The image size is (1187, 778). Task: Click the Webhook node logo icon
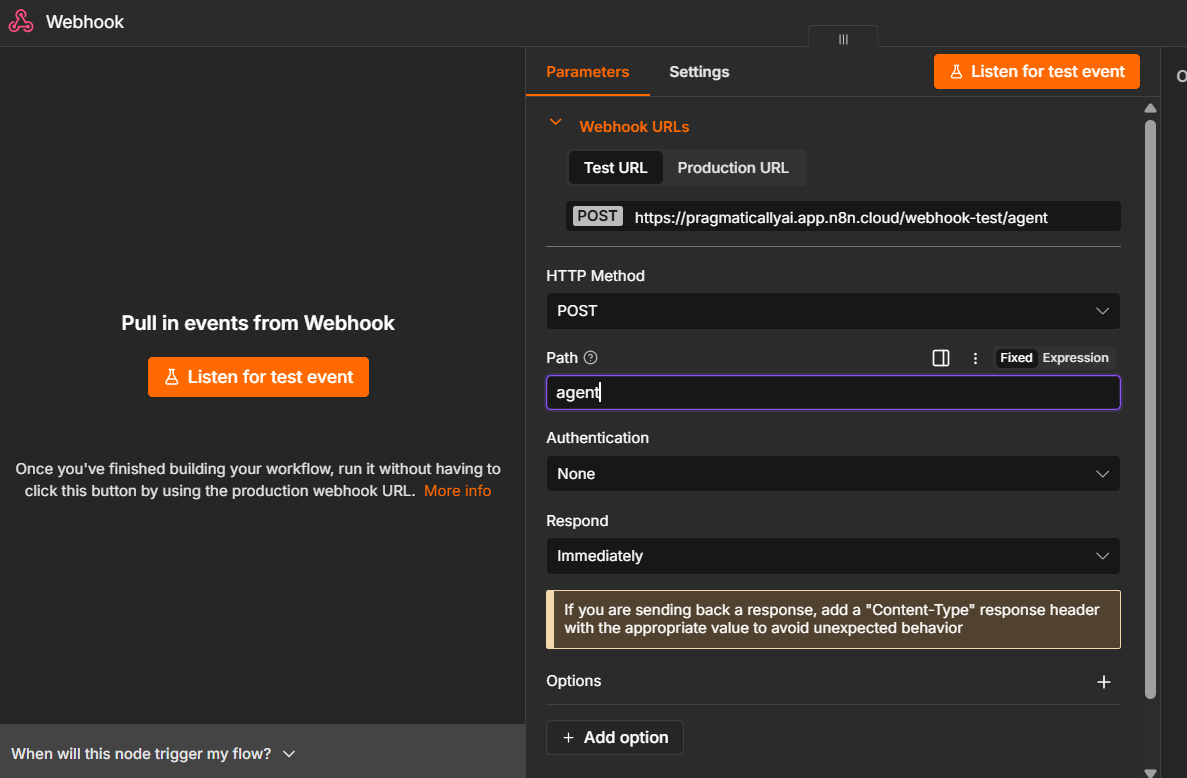click(x=20, y=21)
